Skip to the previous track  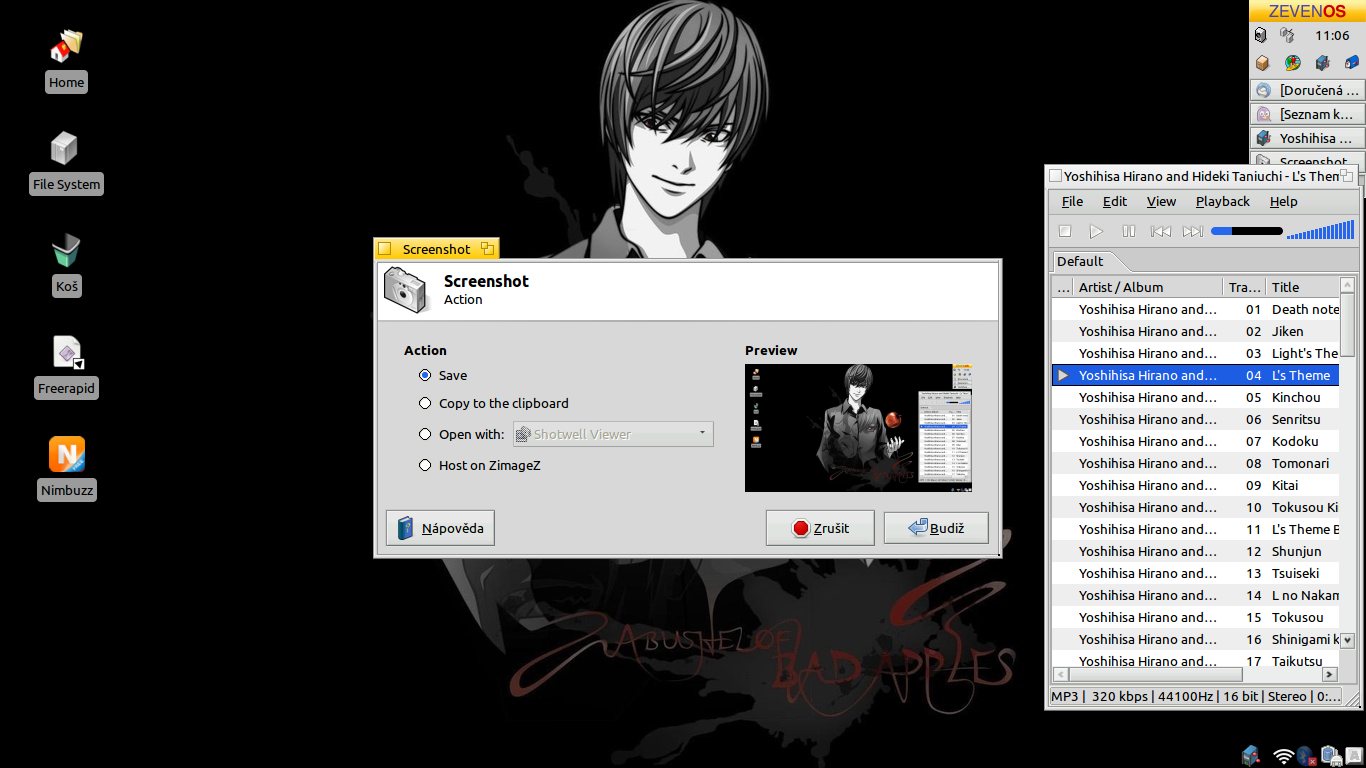[x=1160, y=231]
